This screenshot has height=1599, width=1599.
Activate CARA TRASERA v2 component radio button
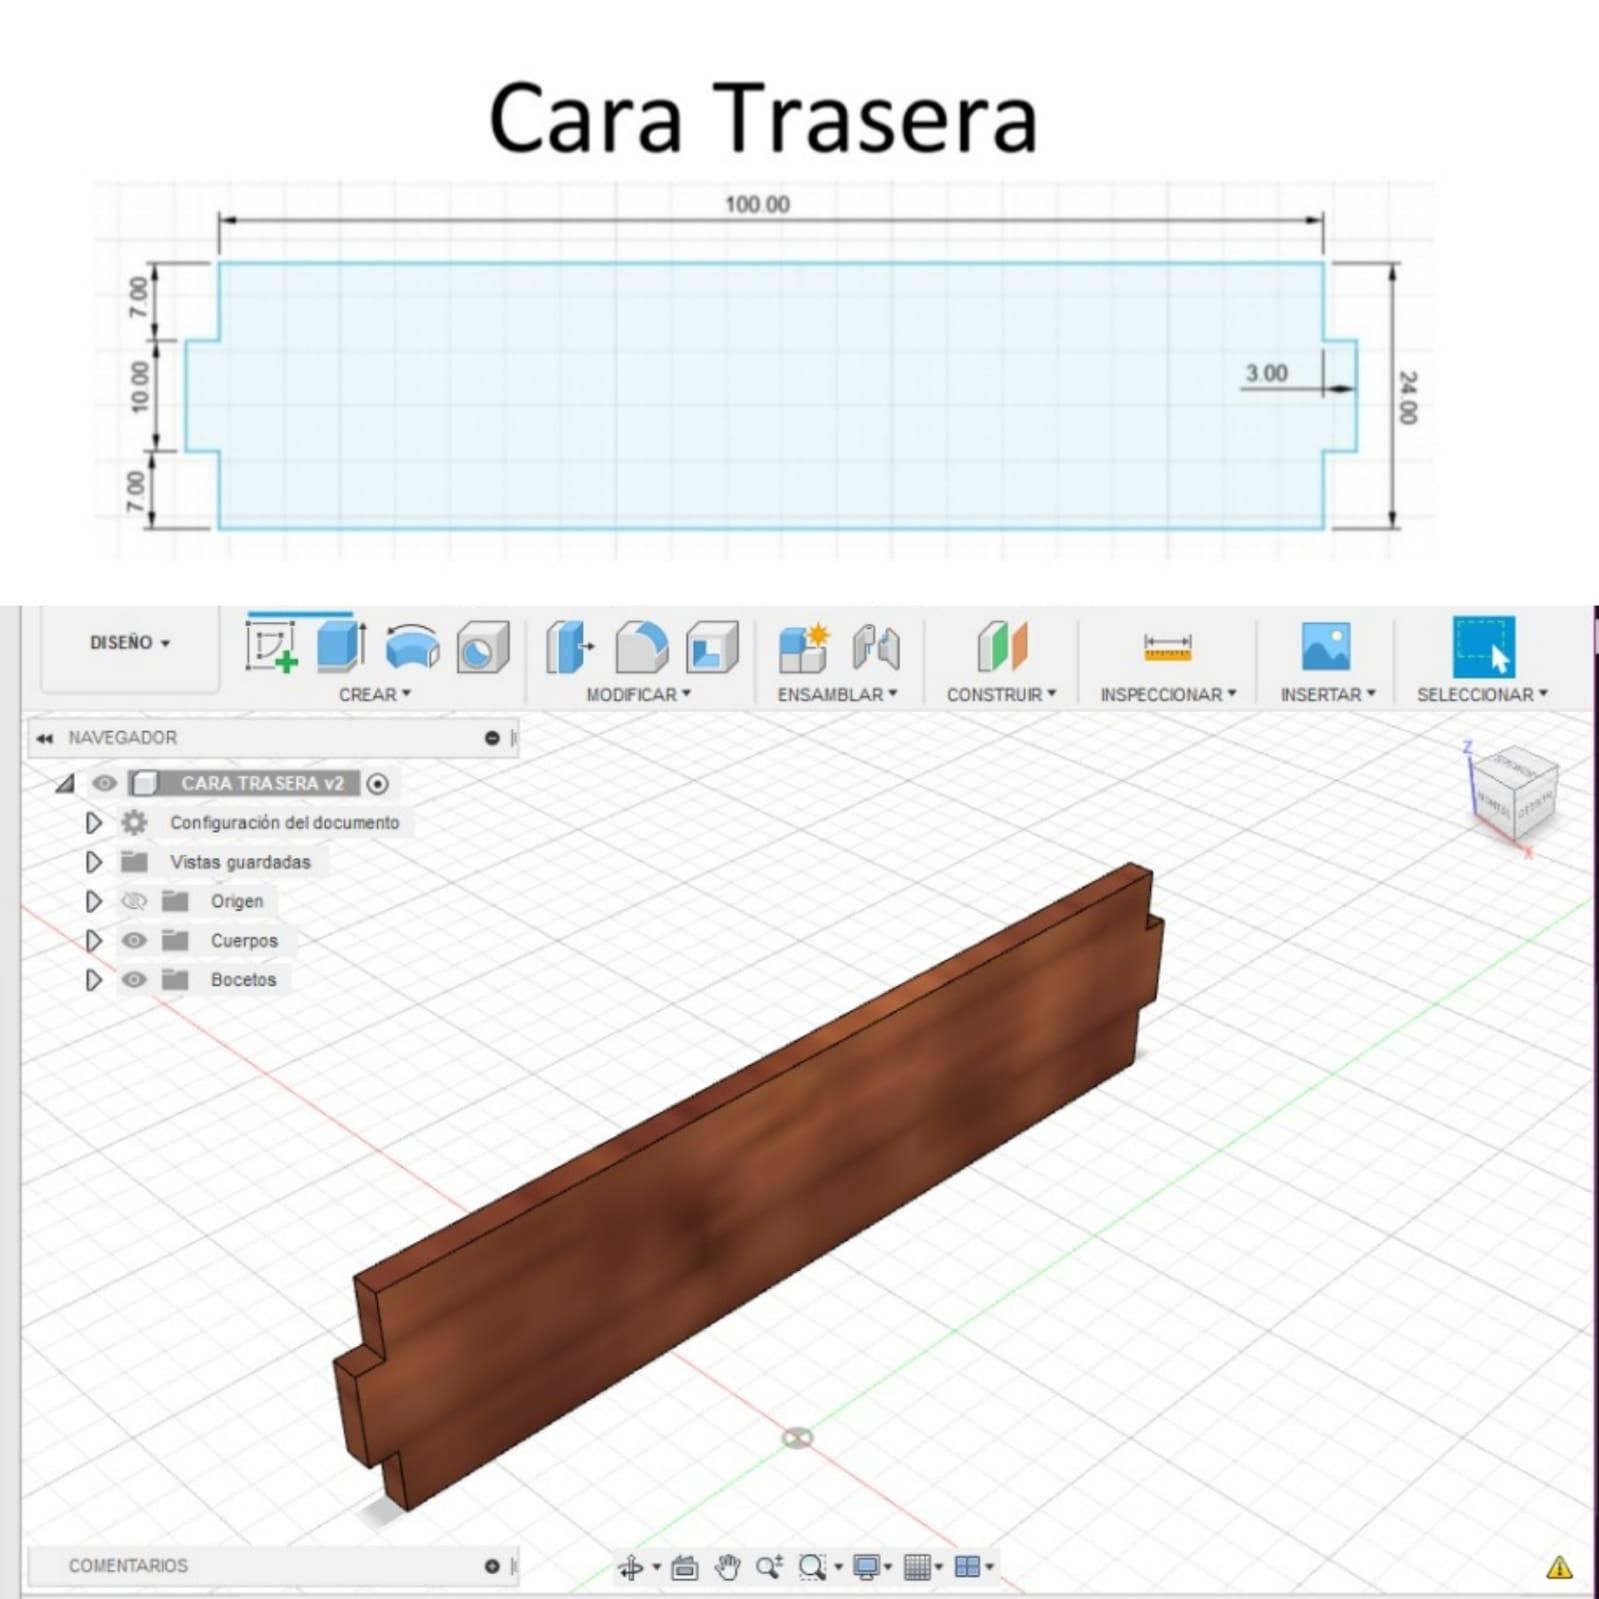378,784
